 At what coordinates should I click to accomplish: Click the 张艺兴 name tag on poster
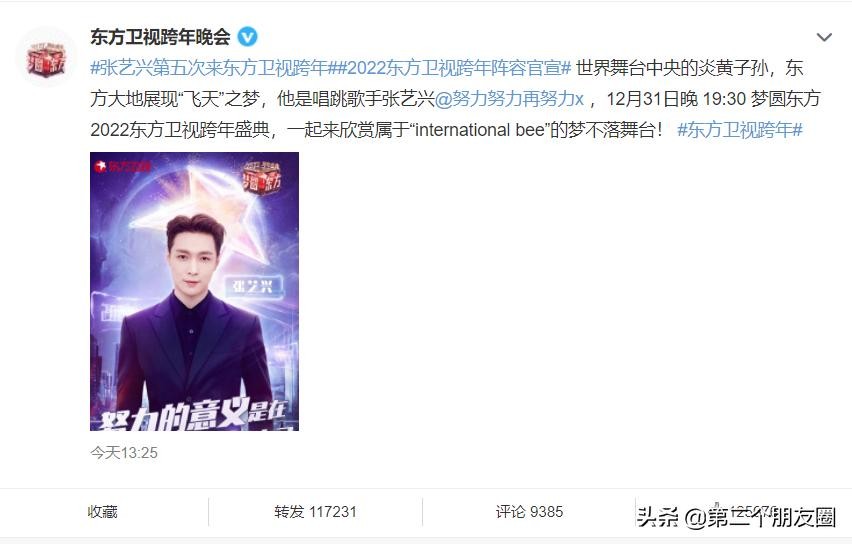(x=254, y=286)
